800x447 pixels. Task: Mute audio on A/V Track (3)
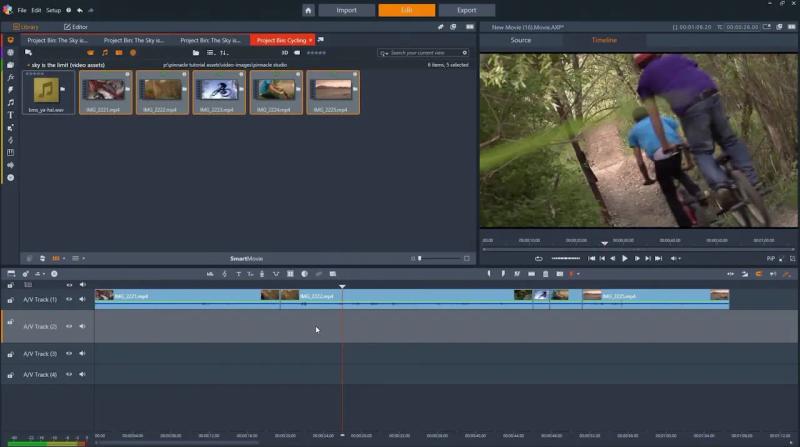point(82,354)
